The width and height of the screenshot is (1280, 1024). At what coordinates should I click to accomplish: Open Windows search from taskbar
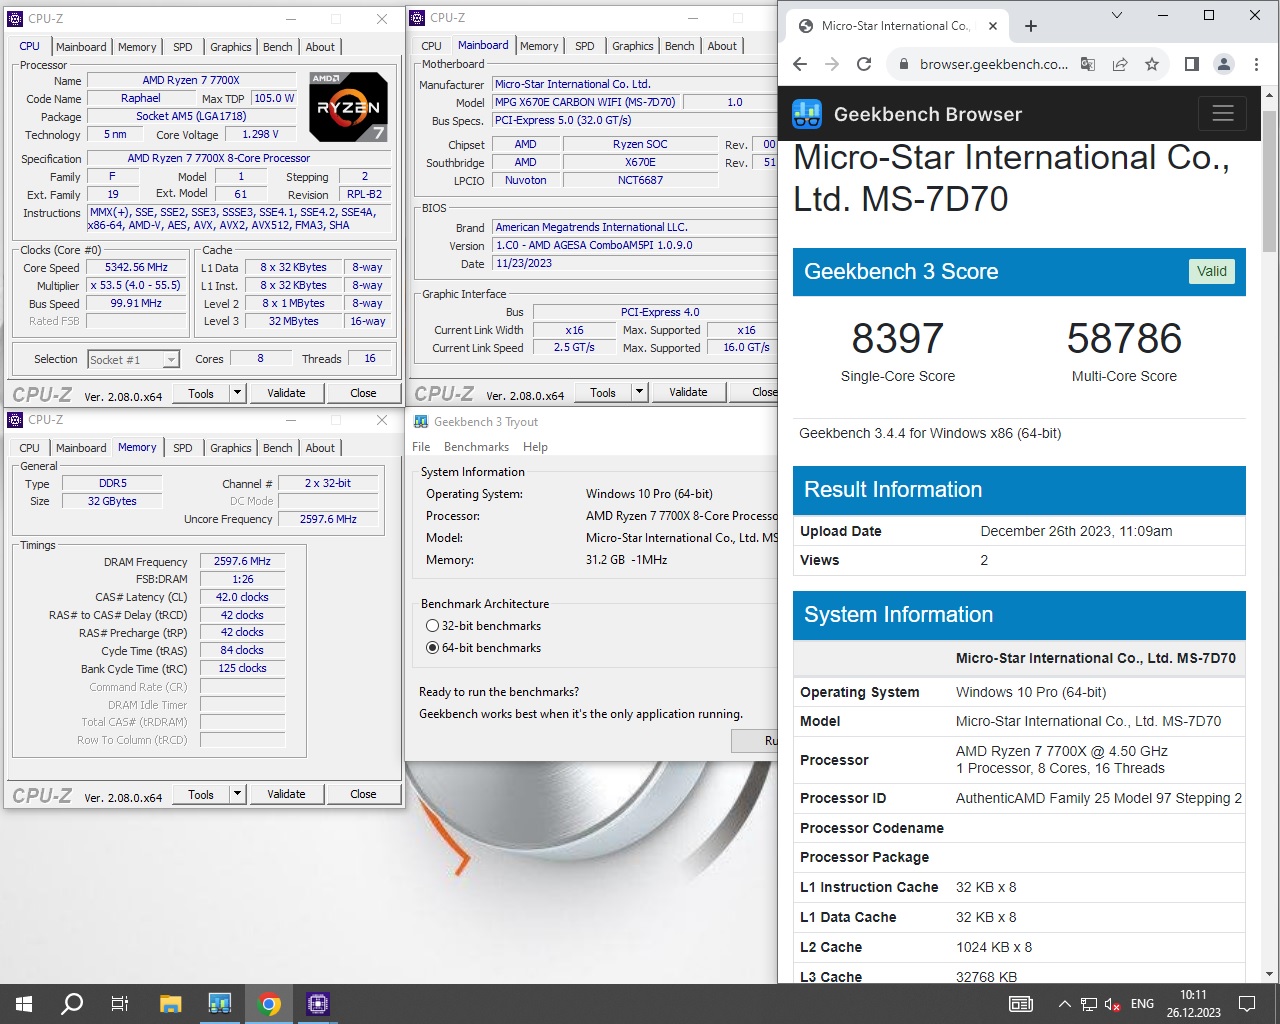72,1004
